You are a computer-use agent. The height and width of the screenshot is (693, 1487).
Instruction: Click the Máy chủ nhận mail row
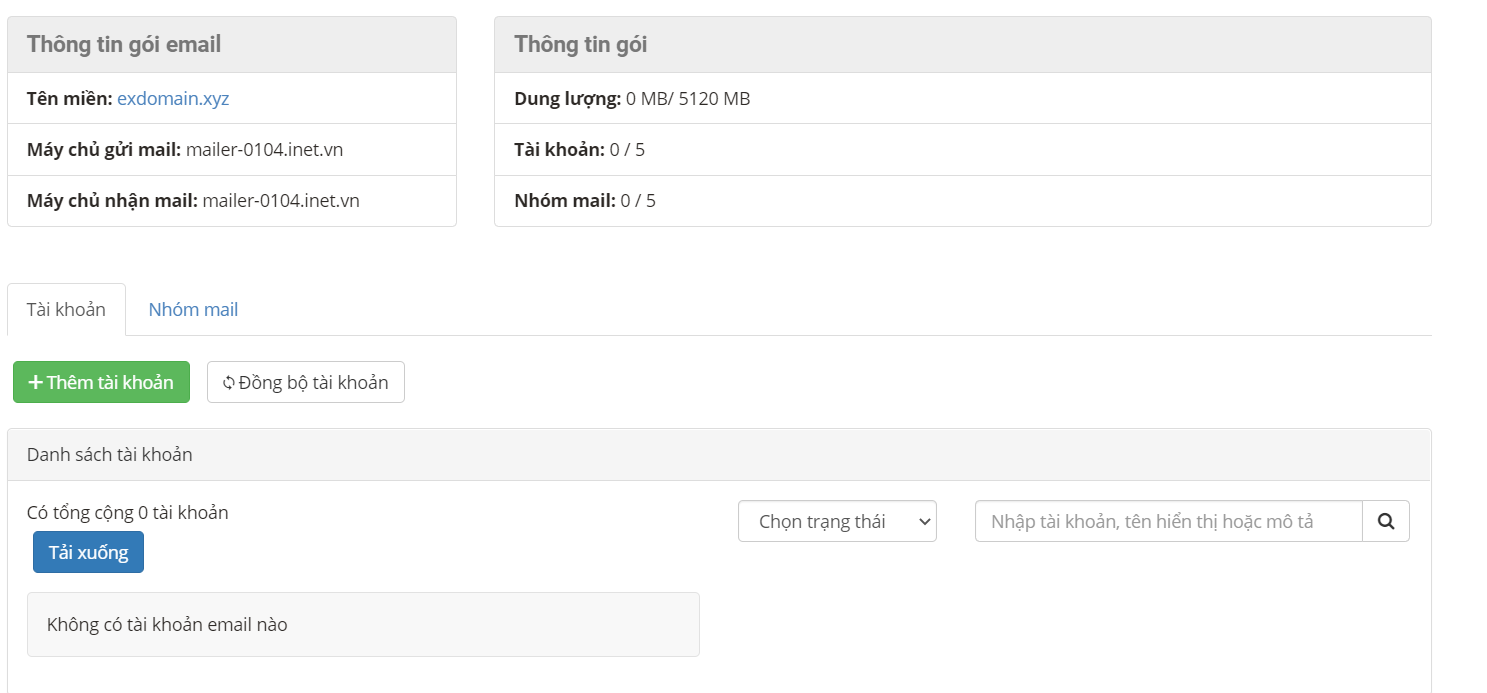232,200
